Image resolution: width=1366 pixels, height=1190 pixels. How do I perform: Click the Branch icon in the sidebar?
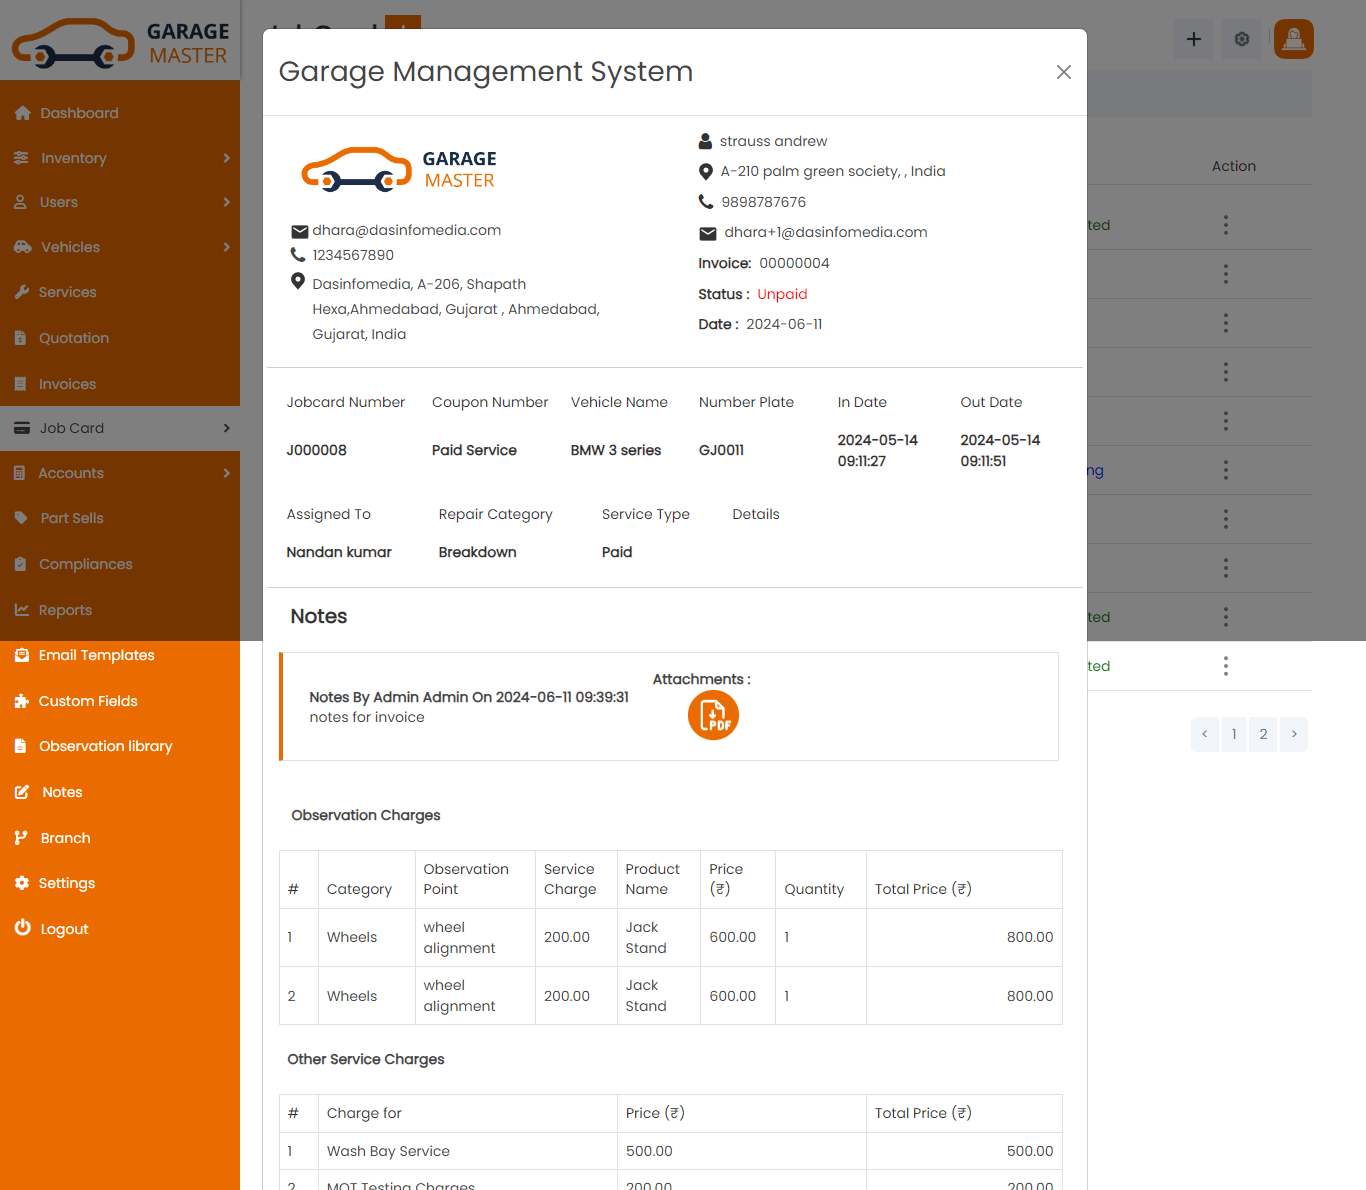click(x=22, y=837)
